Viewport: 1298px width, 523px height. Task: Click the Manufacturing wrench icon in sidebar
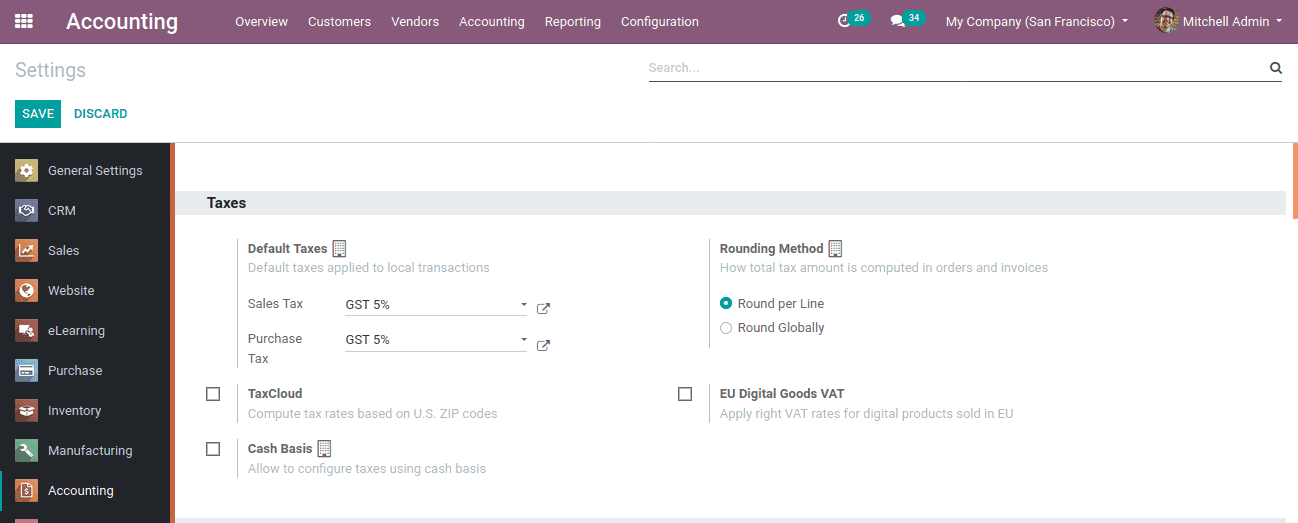point(27,450)
